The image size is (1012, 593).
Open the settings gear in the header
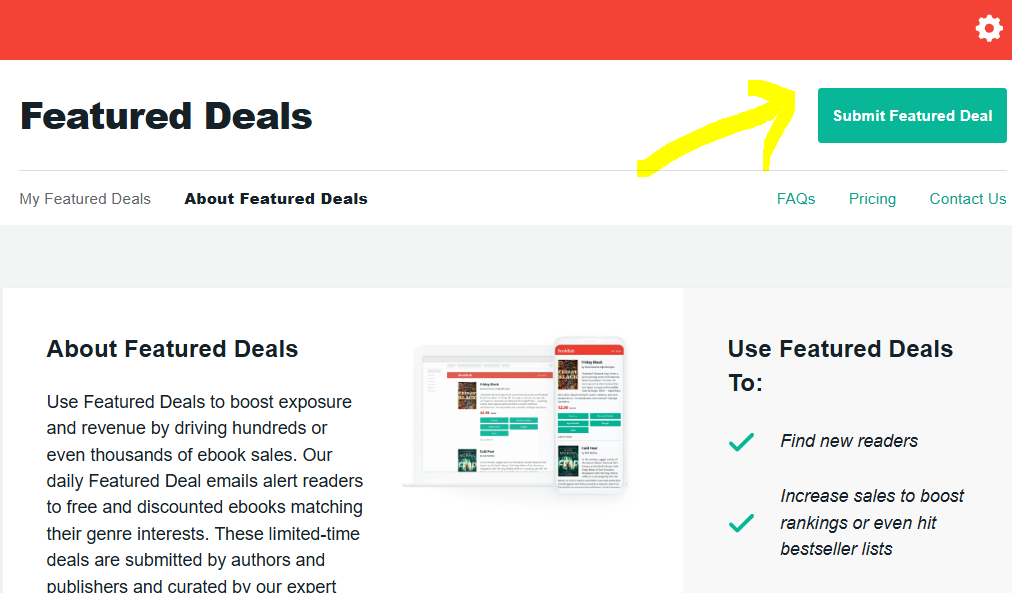click(x=988, y=28)
